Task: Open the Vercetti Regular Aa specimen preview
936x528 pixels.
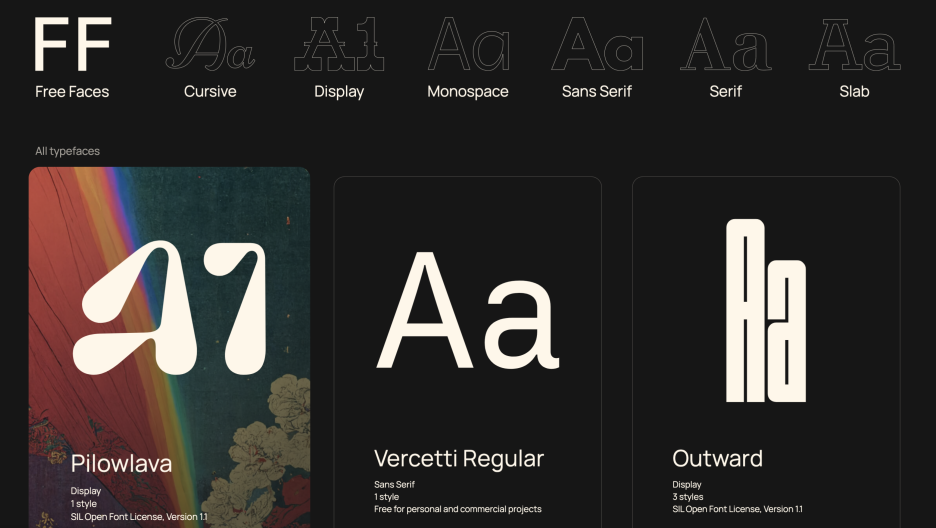Action: (x=467, y=310)
